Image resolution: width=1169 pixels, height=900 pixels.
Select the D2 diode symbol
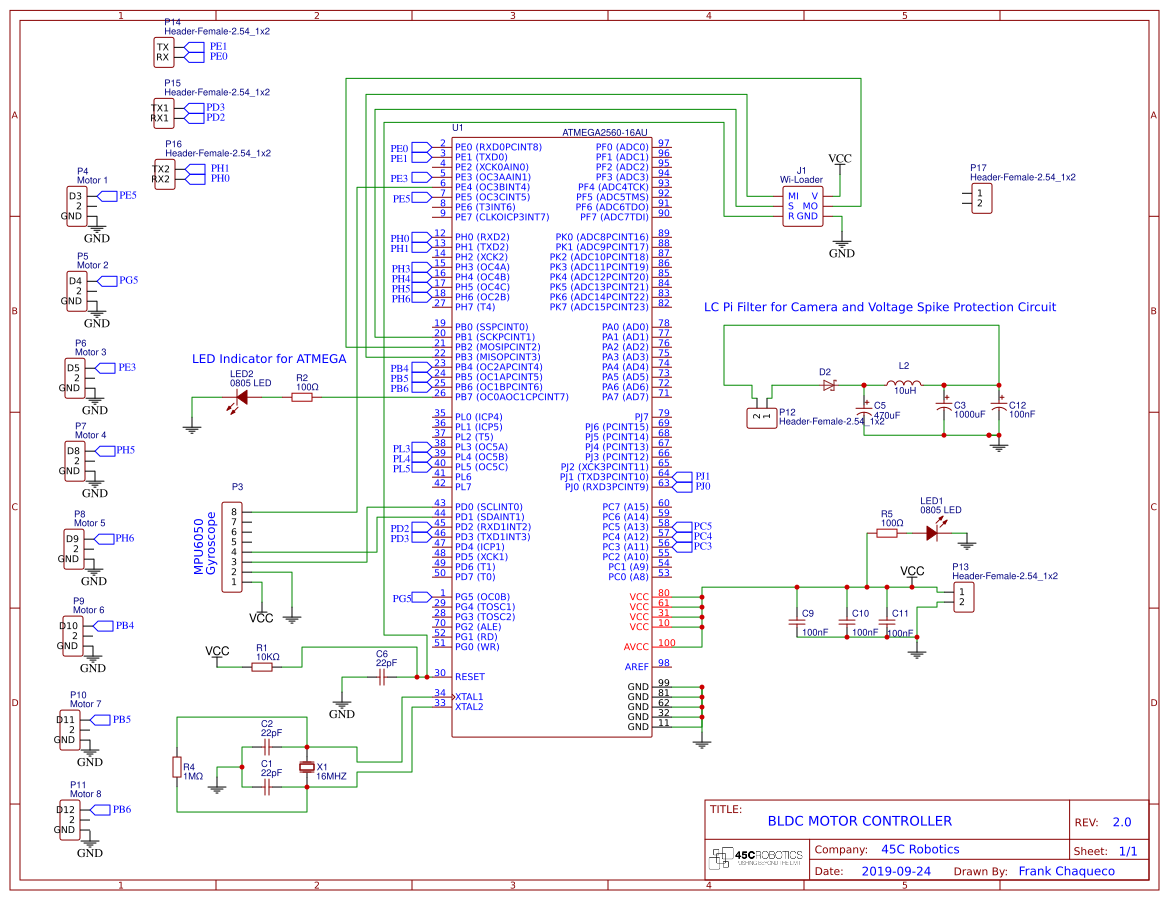pos(828,383)
